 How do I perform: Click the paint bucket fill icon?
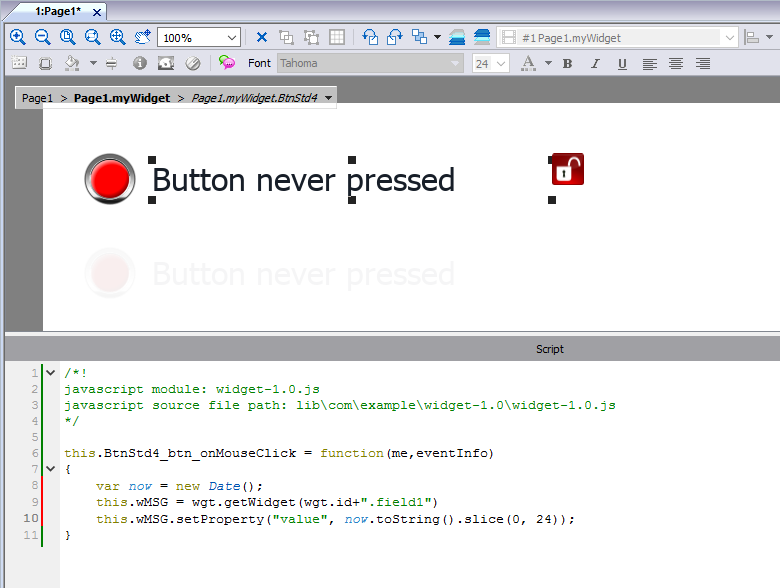pyautogui.click(x=72, y=63)
